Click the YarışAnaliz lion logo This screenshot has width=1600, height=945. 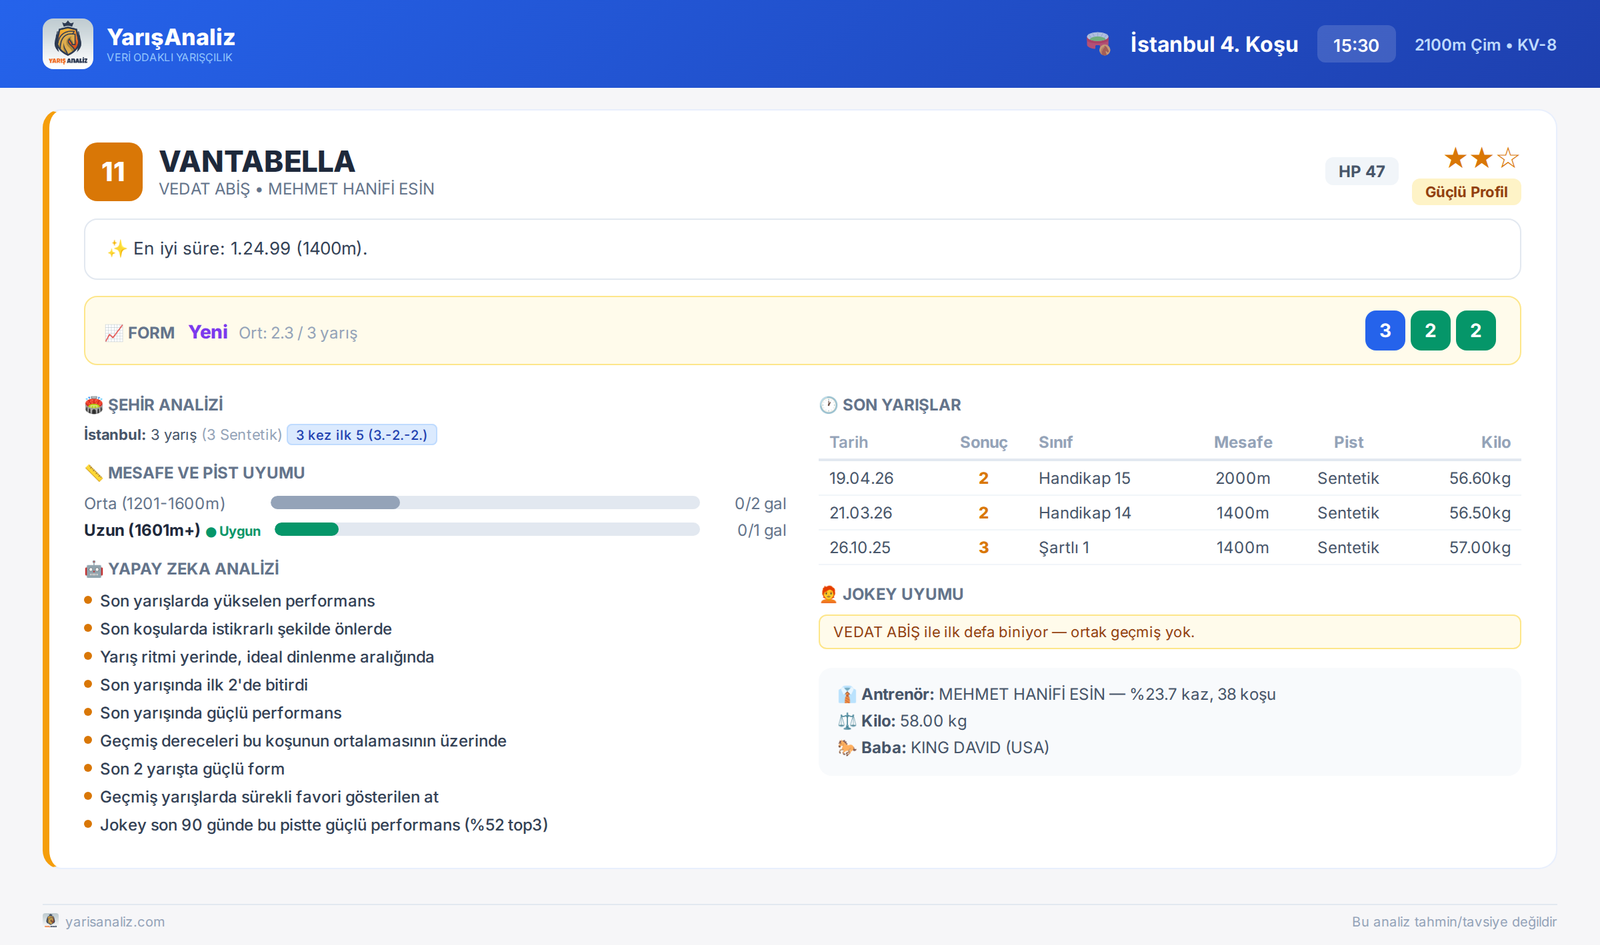(68, 44)
